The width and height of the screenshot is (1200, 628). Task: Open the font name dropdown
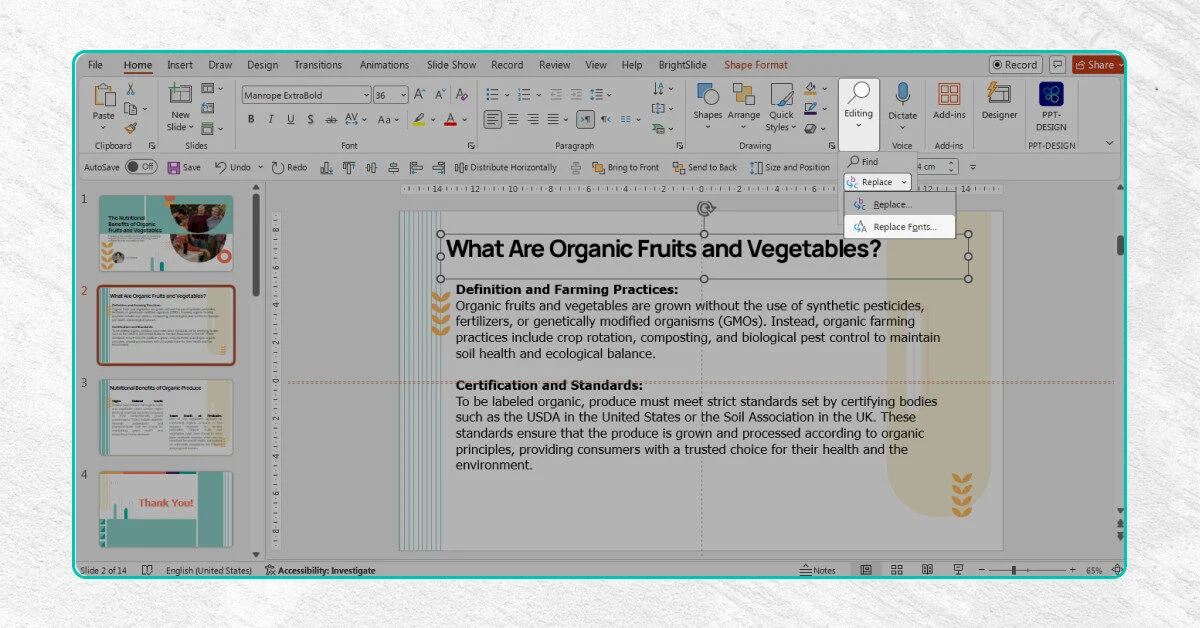365,95
